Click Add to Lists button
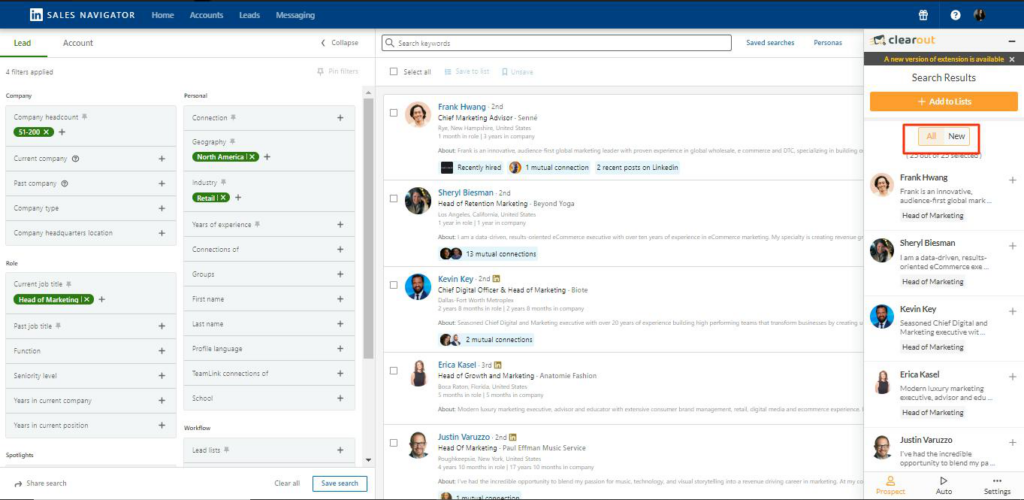Image resolution: width=1024 pixels, height=500 pixels. click(944, 102)
